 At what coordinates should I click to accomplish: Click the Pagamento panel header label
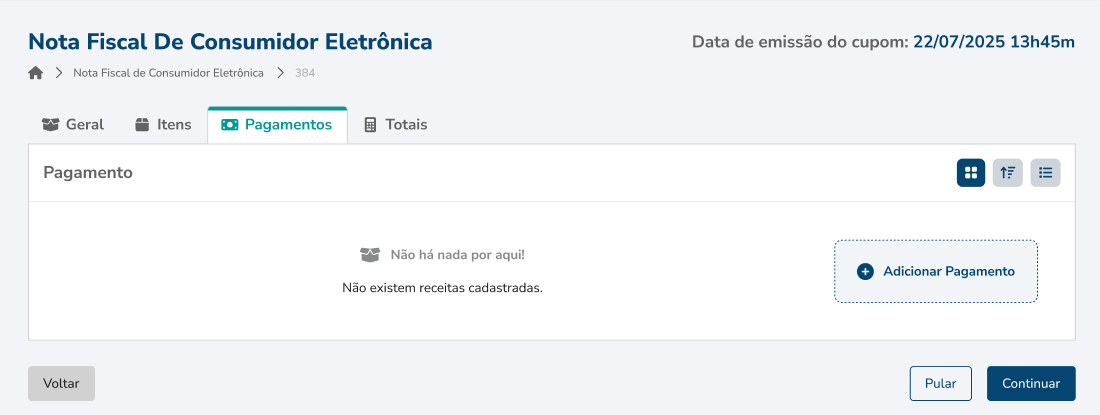tap(88, 173)
